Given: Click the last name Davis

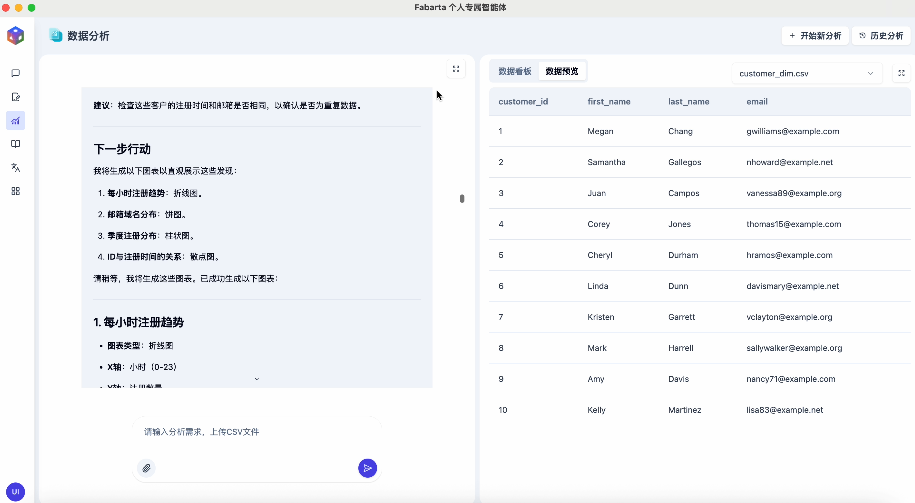Looking at the screenshot, I should click(678, 379).
